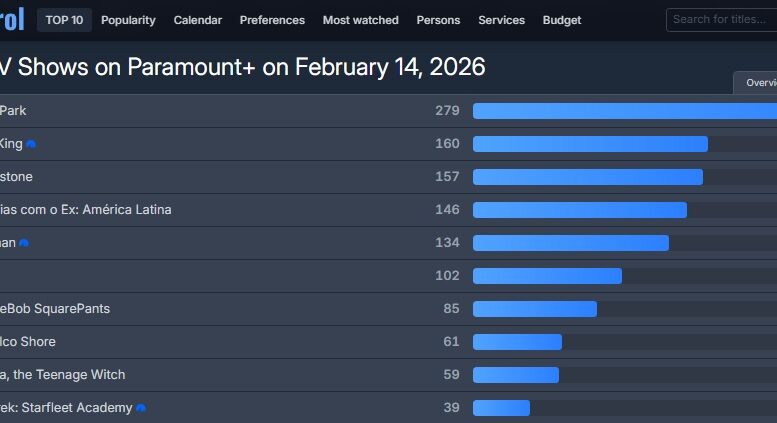Open the SpongeBob SquarePants title link
Image resolution: width=777 pixels, height=423 pixels.
tap(55, 309)
